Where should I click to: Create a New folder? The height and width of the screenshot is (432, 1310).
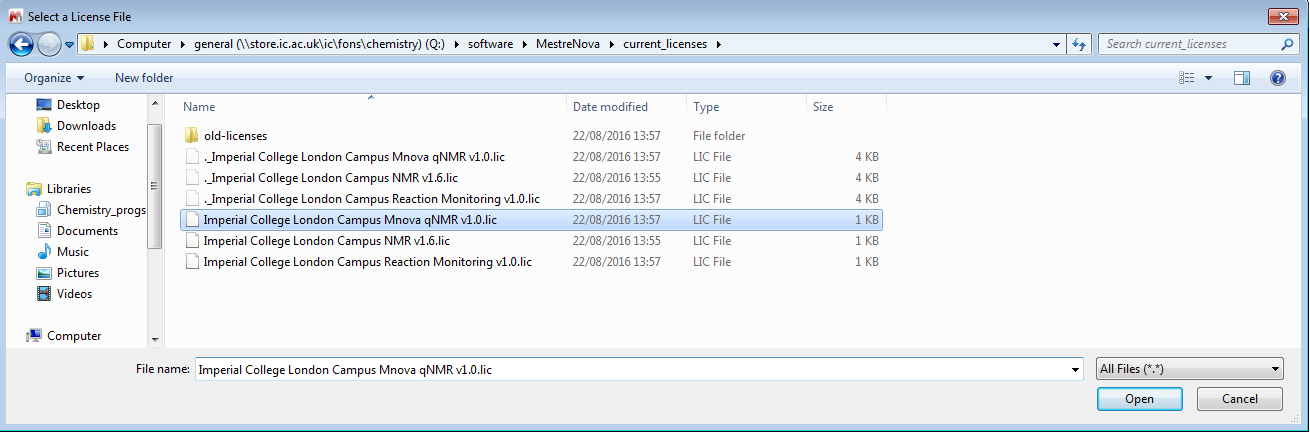(x=144, y=78)
